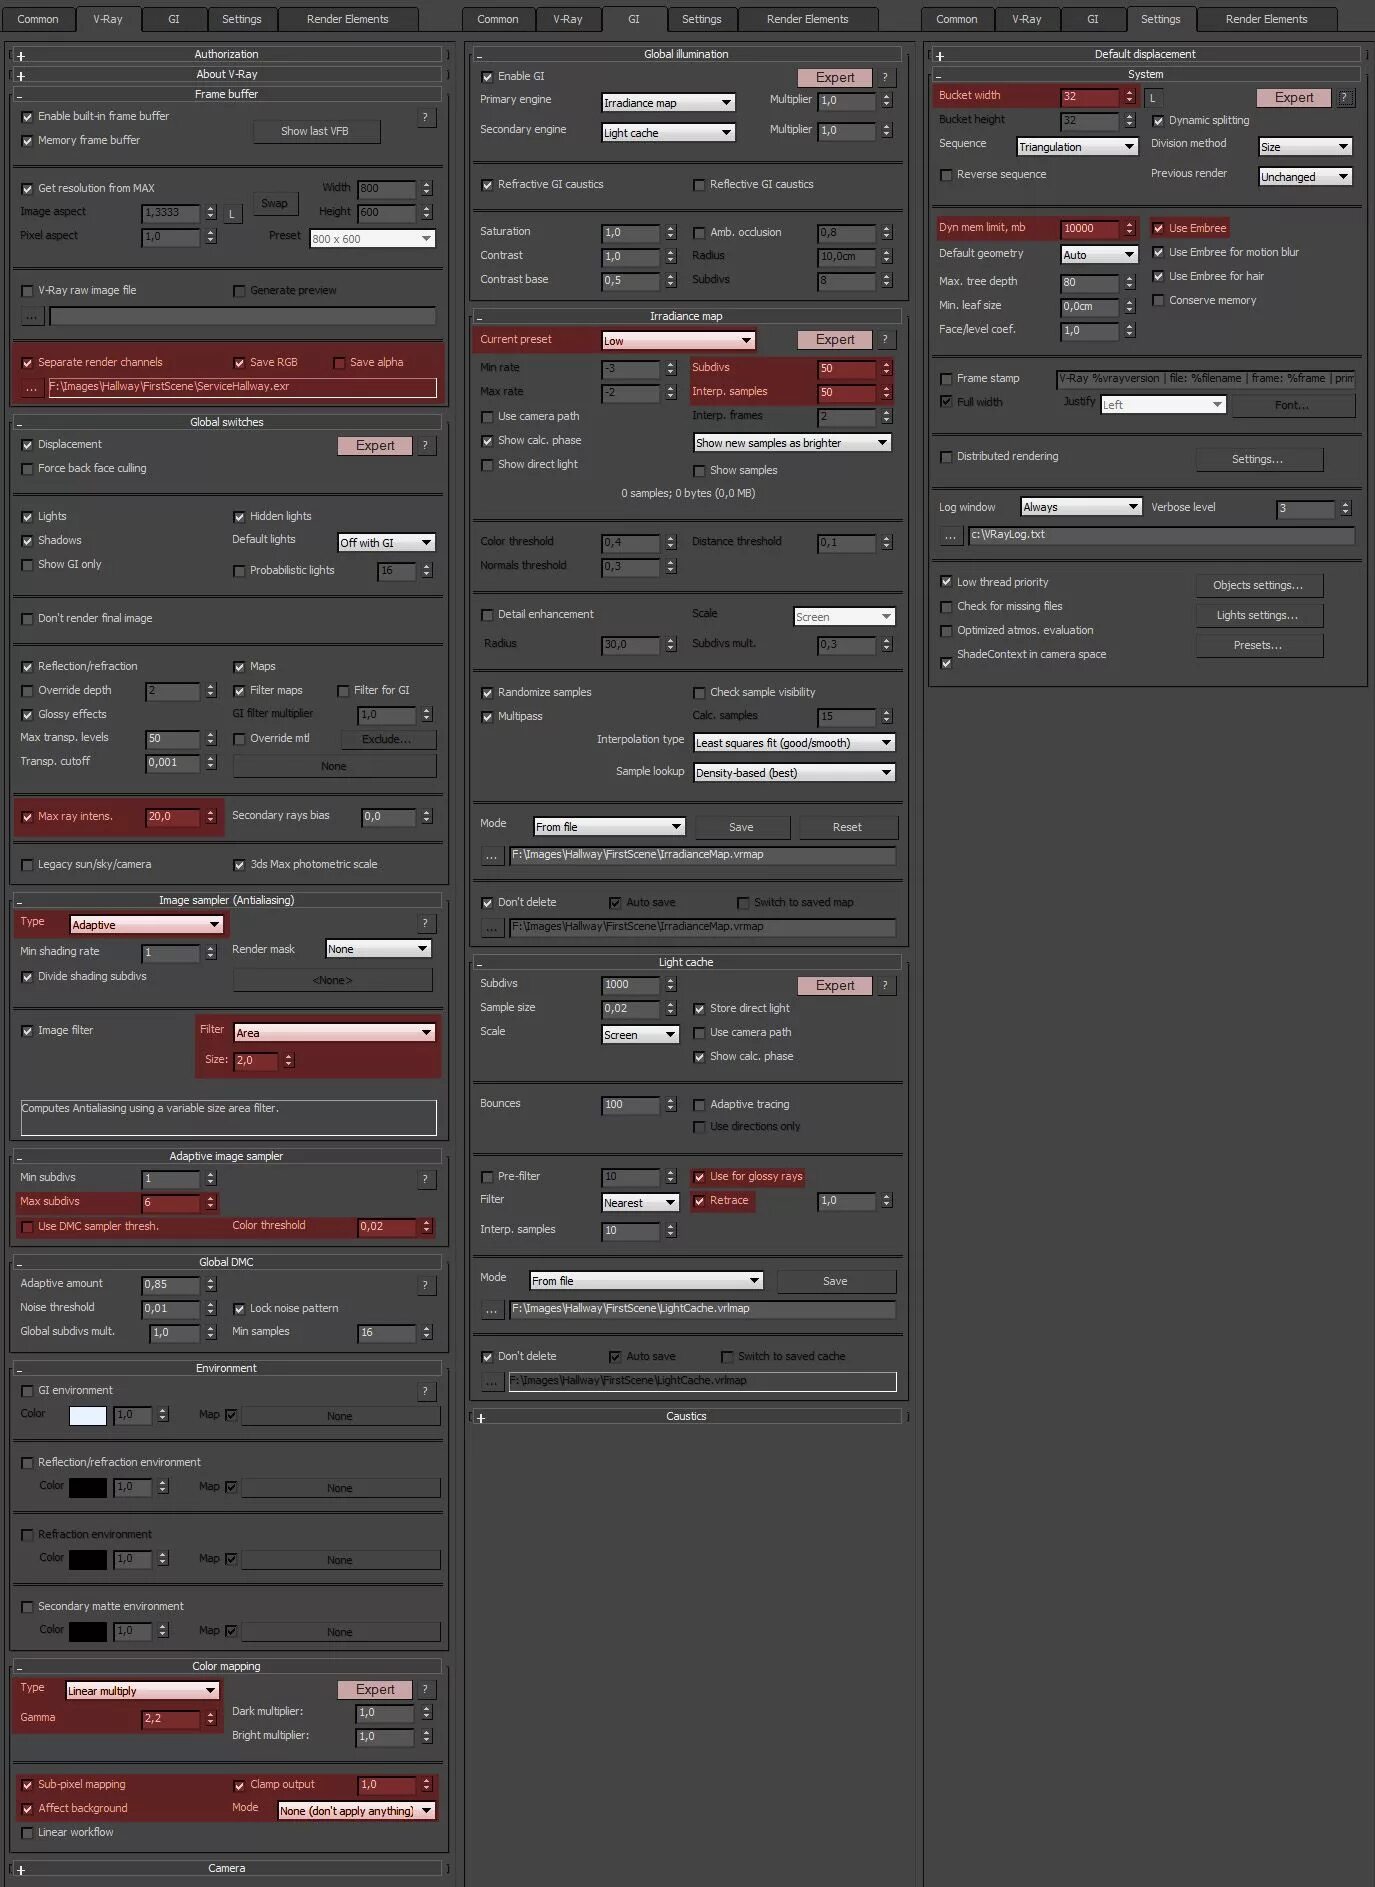
Task: Click Reflection/refraction environment black color swatch
Action: (88, 1487)
